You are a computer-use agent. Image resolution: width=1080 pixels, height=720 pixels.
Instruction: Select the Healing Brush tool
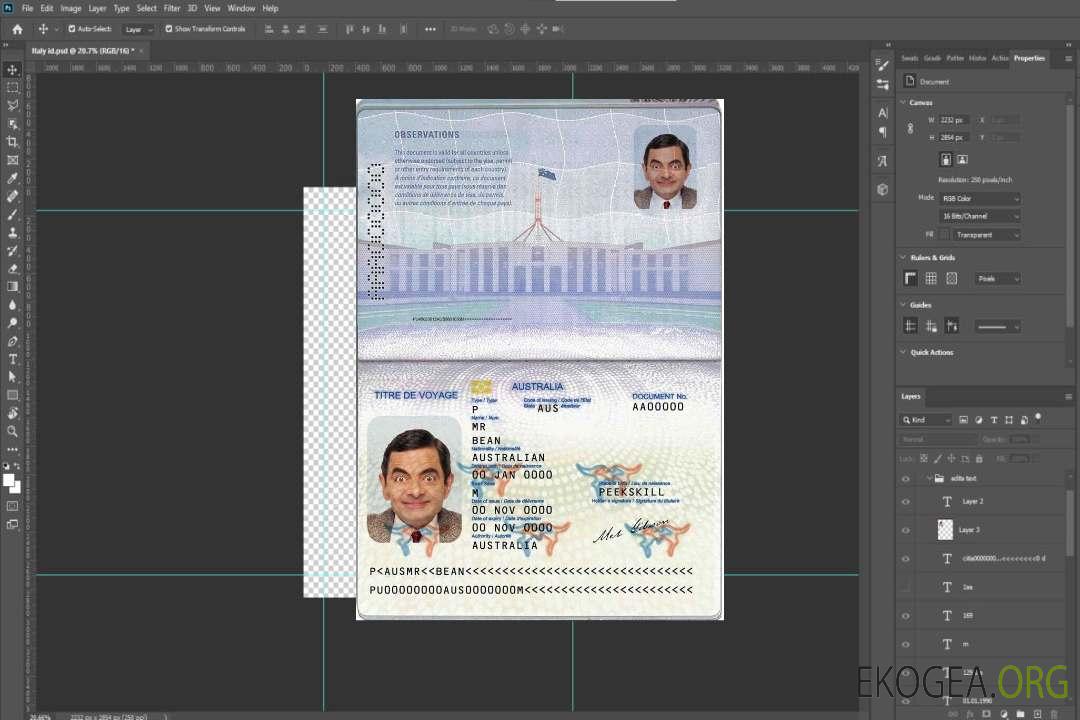pyautogui.click(x=12, y=196)
